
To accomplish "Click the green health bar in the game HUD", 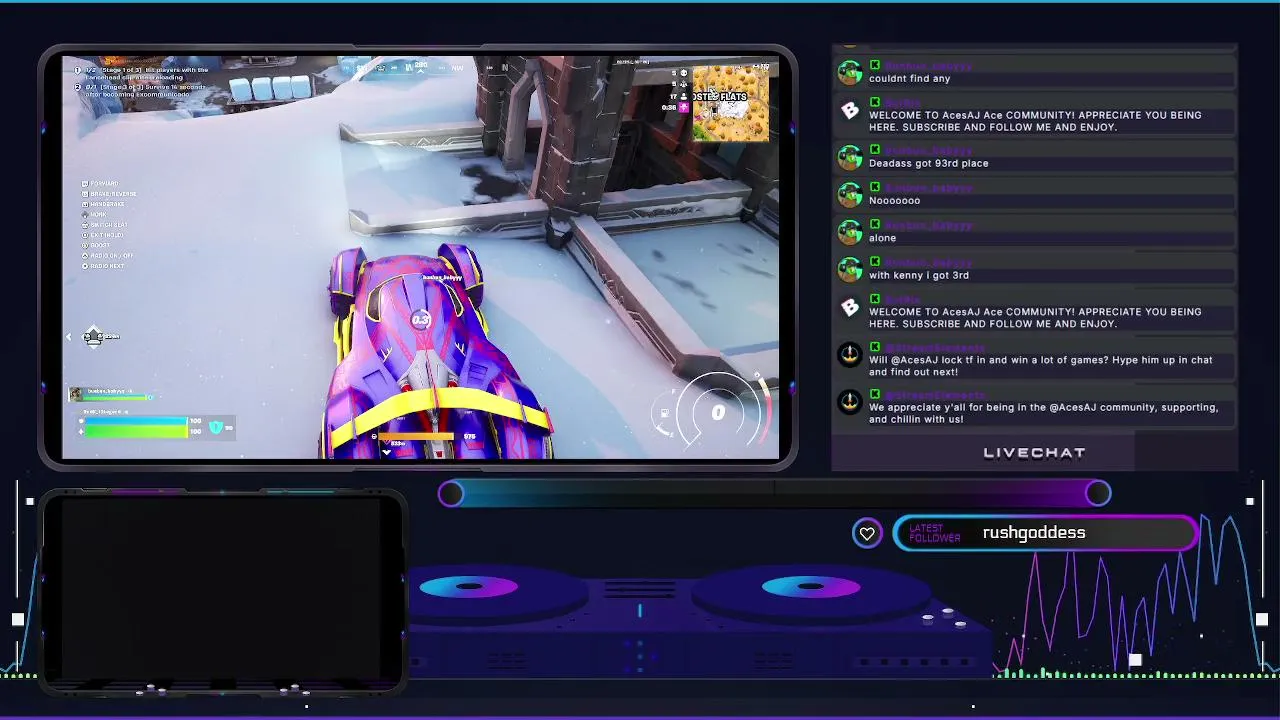I will [x=135, y=431].
